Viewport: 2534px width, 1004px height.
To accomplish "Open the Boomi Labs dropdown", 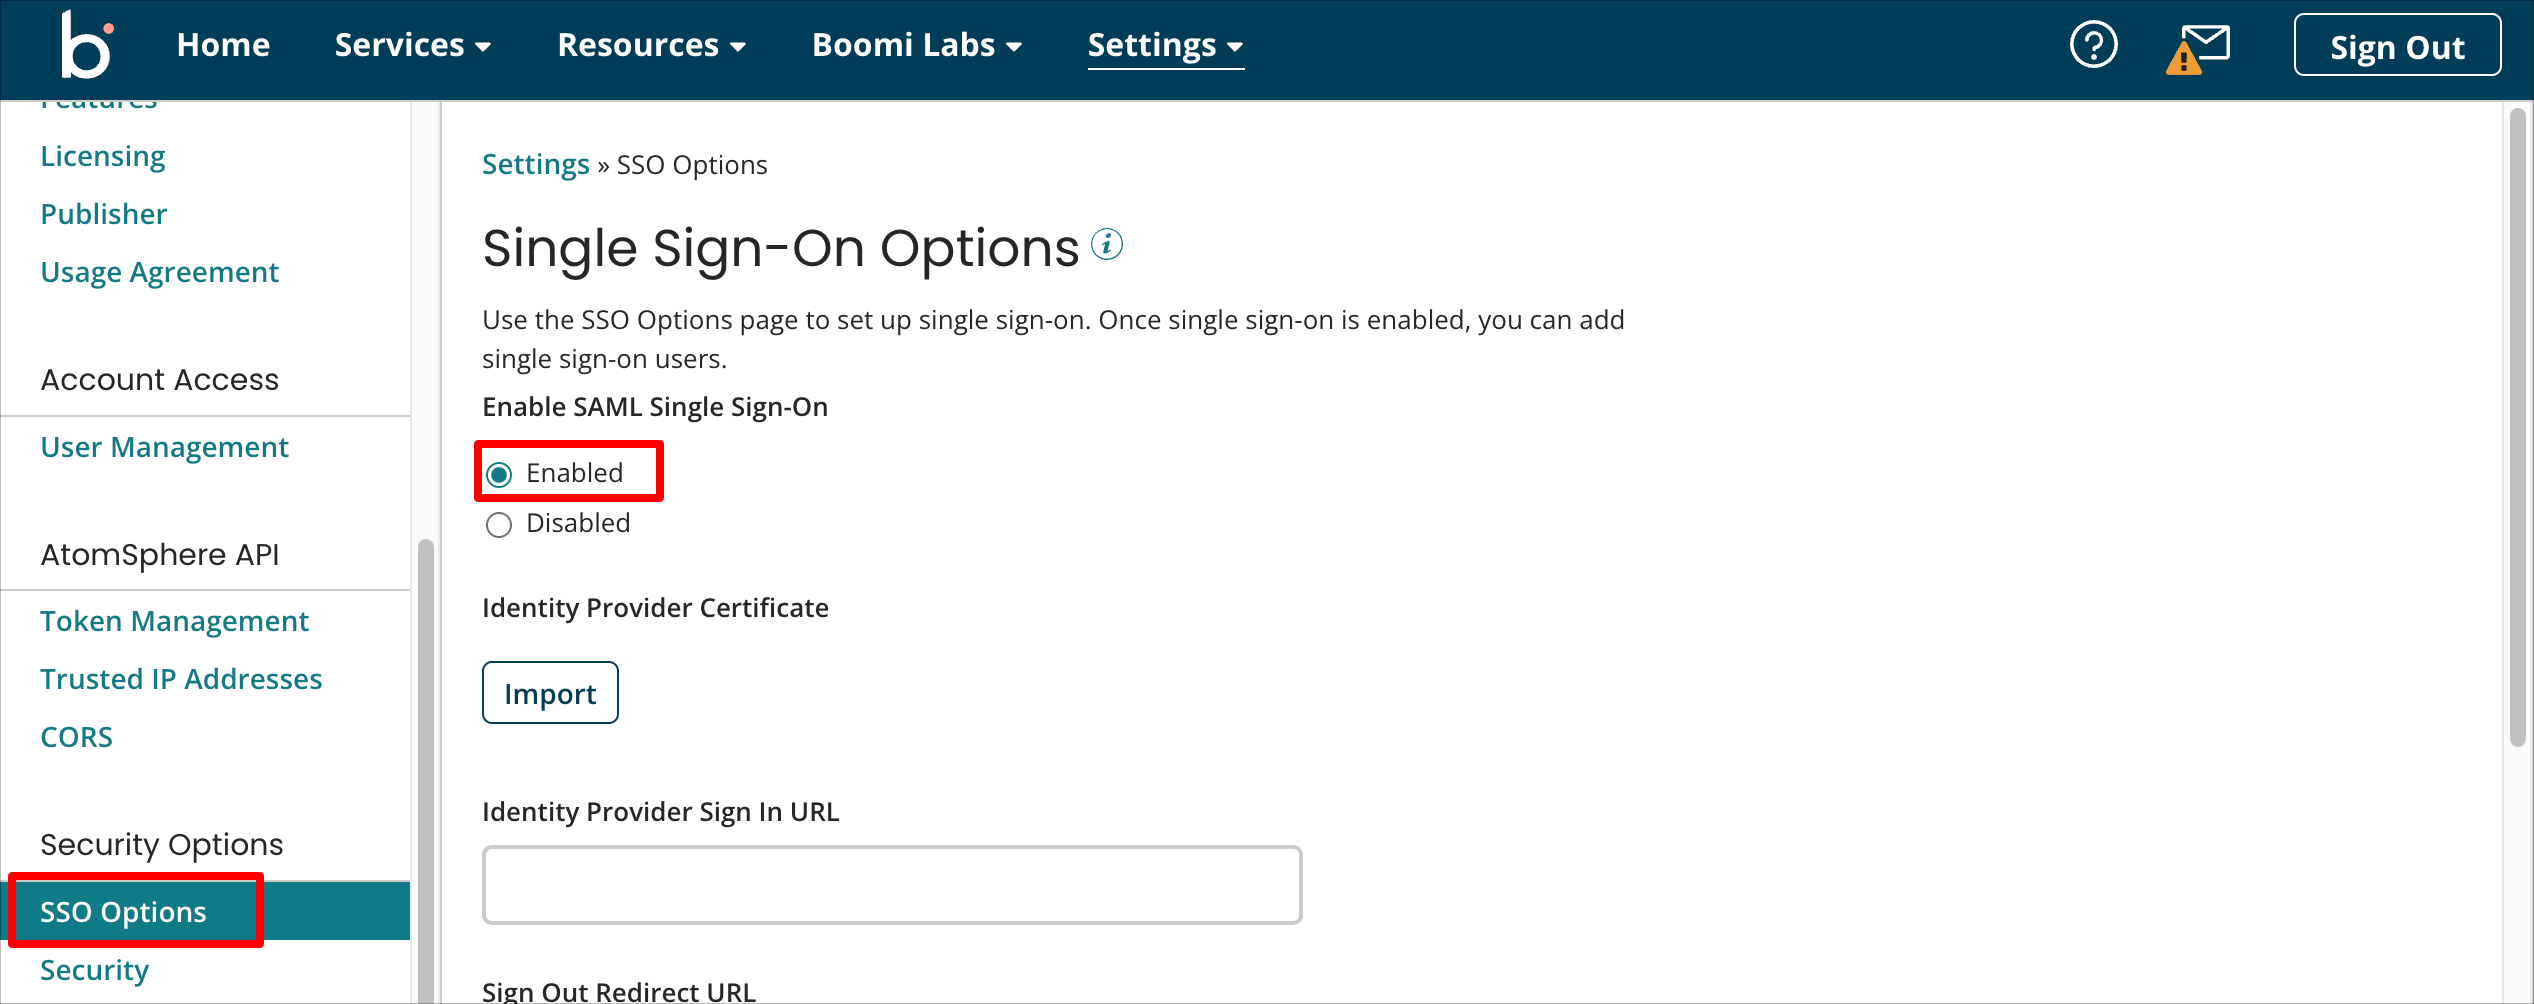I will coord(917,45).
